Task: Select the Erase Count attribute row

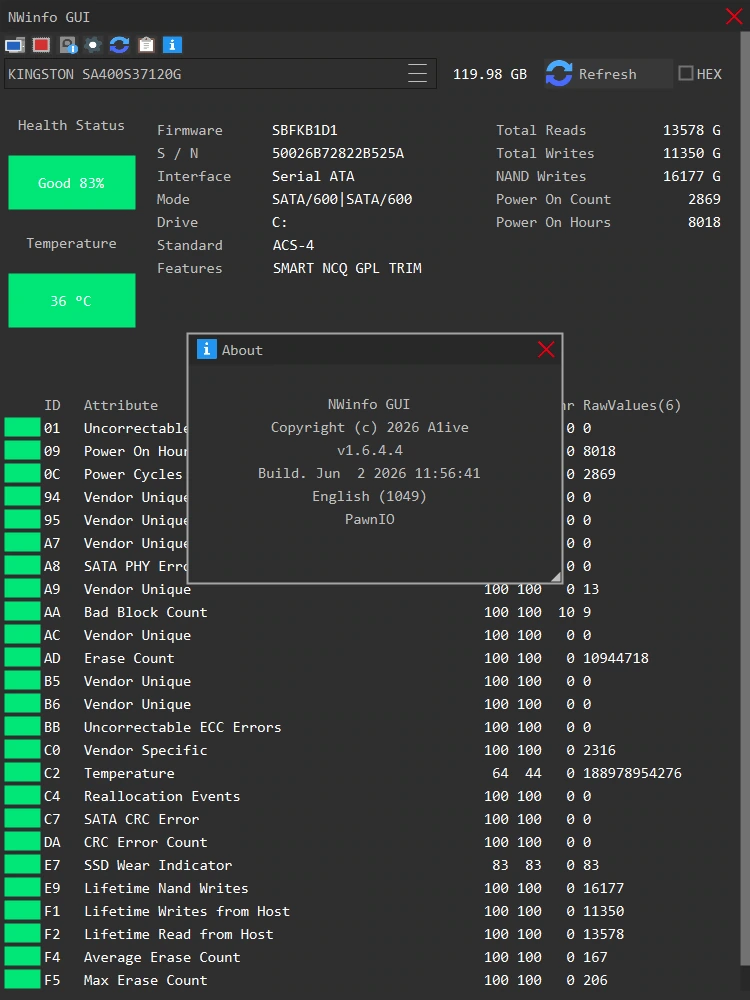Action: 370,658
